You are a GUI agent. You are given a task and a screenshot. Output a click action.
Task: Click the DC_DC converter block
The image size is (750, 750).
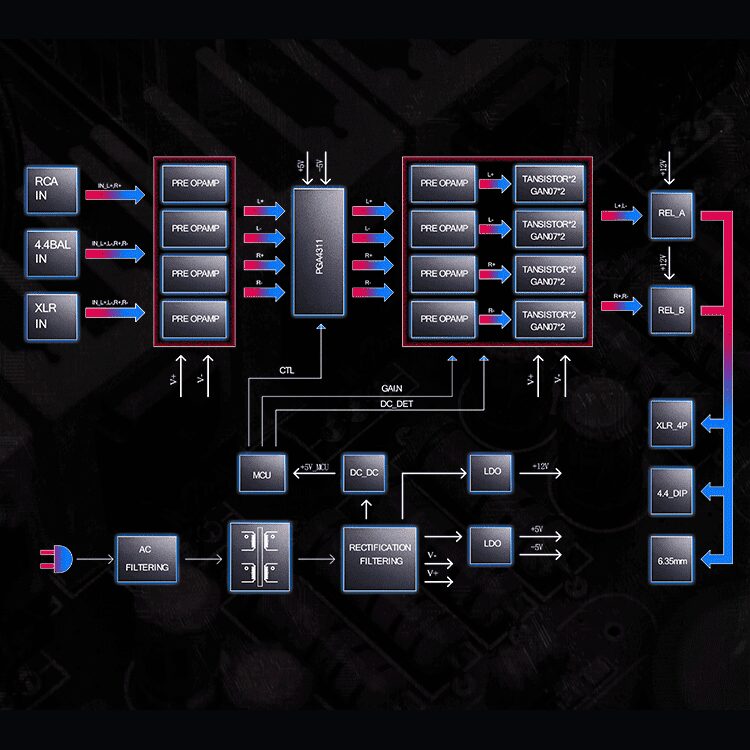[364, 473]
